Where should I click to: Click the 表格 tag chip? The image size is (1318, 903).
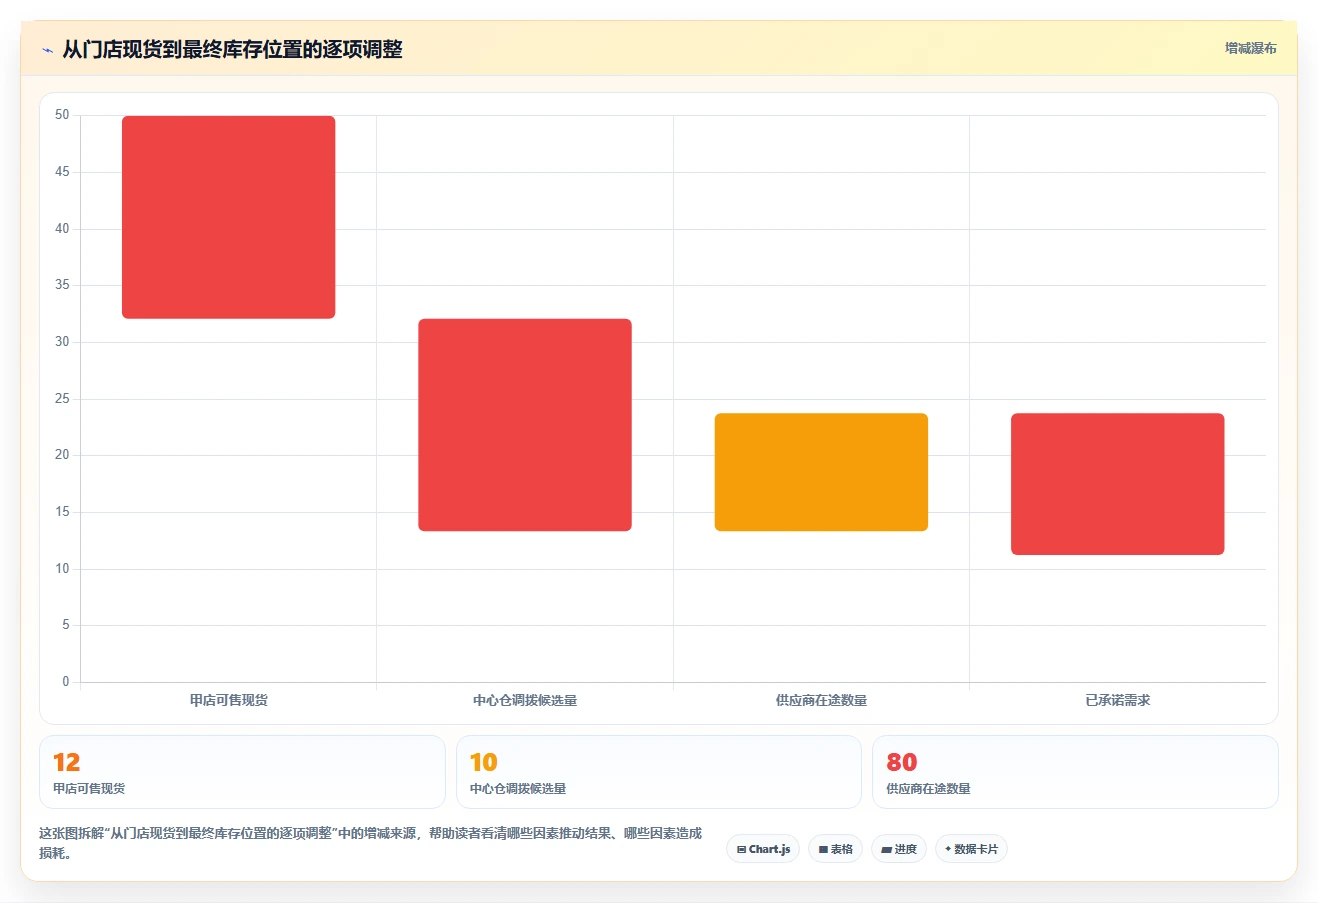pyautogui.click(x=835, y=849)
